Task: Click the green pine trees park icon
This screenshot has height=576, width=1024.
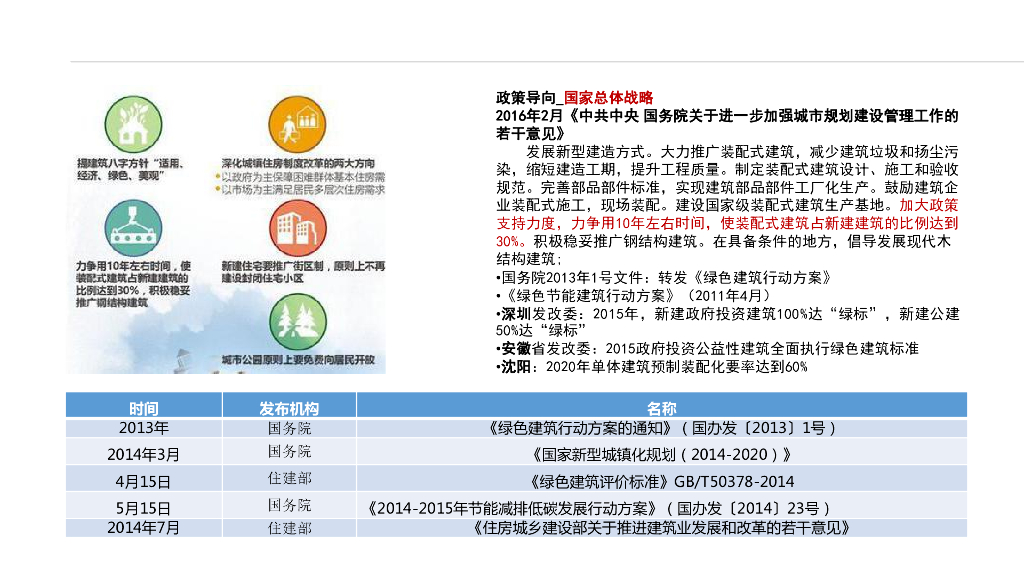Action: tap(297, 322)
